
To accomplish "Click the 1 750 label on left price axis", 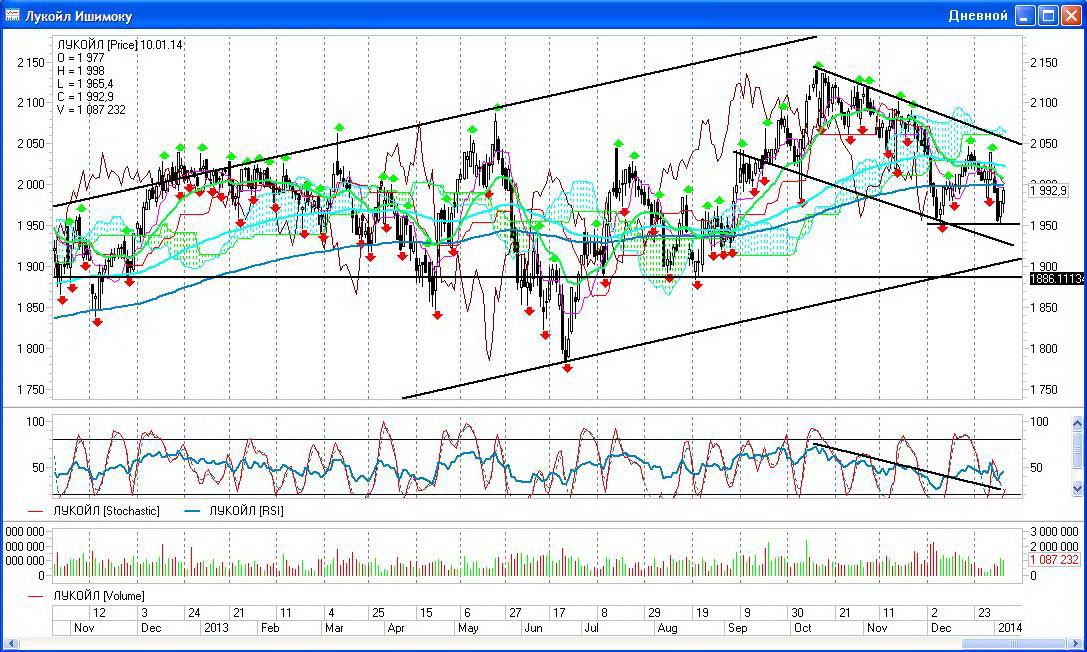I will (31, 389).
